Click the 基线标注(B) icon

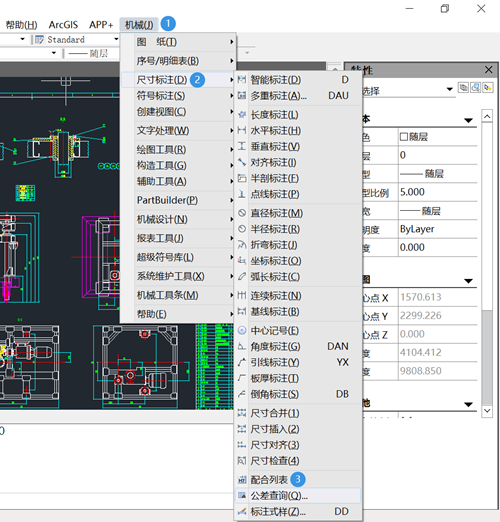242,312
